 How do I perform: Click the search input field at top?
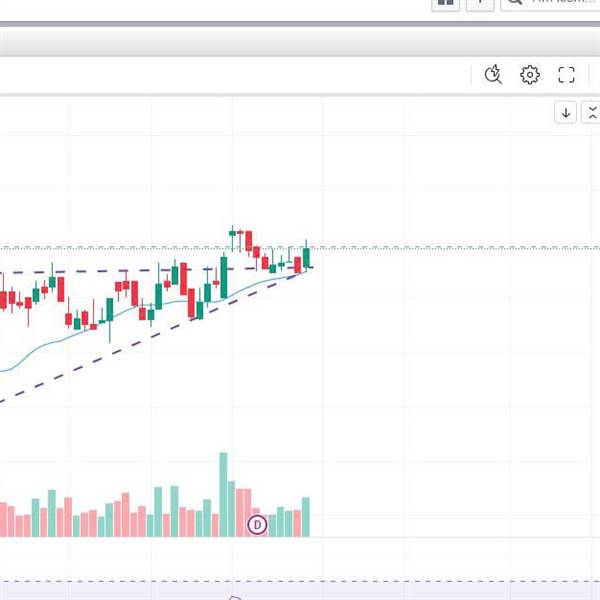550,3
